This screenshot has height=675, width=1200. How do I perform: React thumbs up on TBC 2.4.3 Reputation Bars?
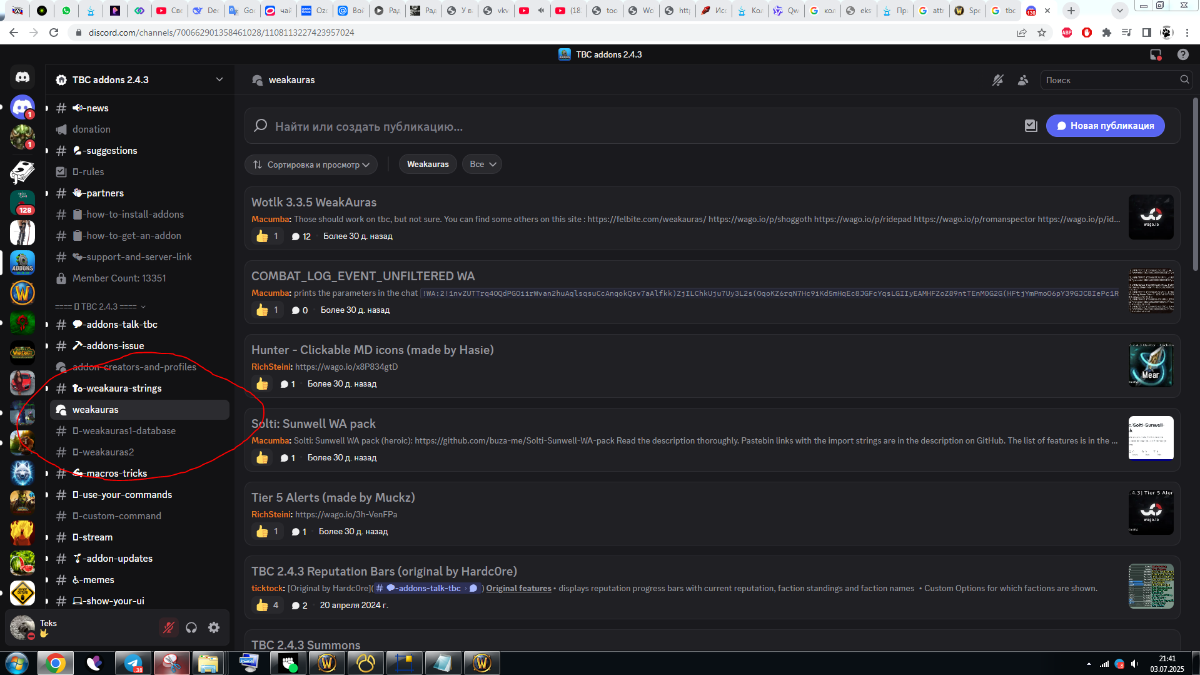[267, 605]
